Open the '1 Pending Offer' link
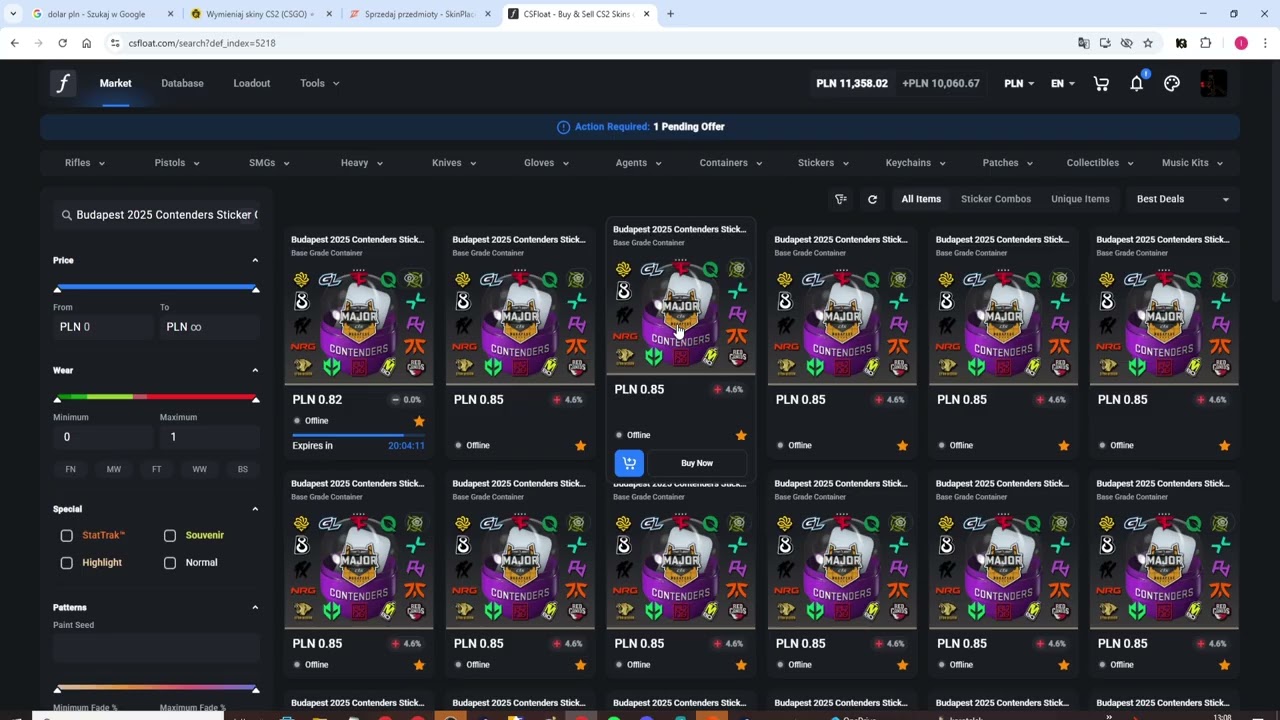 tap(689, 127)
